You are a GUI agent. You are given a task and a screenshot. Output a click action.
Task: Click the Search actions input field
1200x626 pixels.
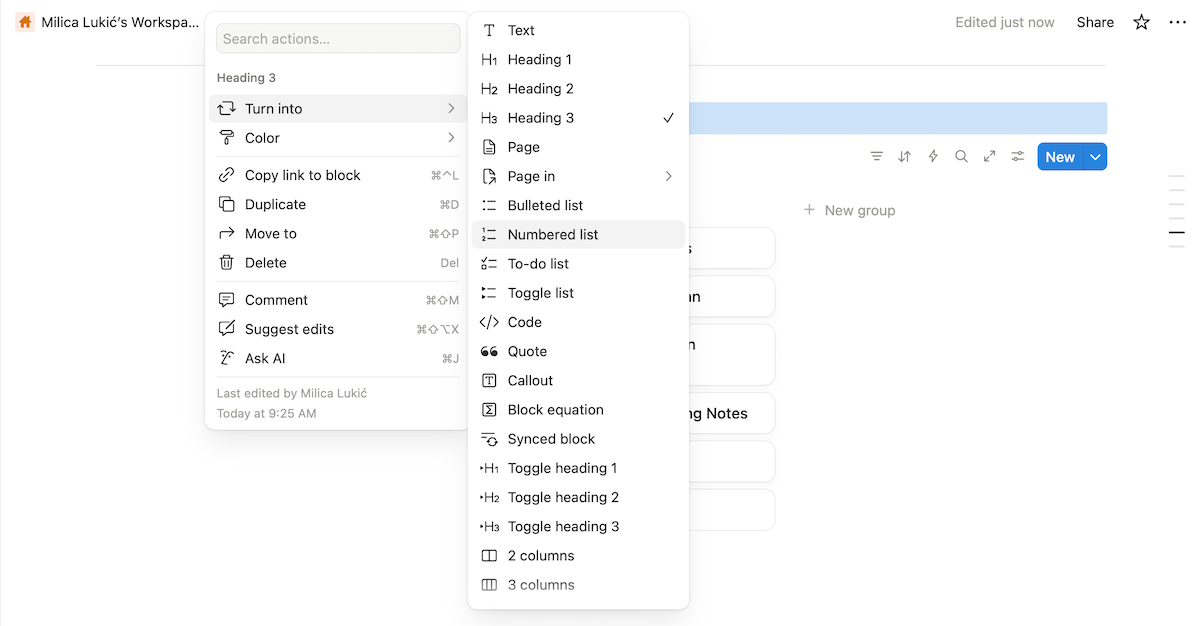(x=337, y=37)
